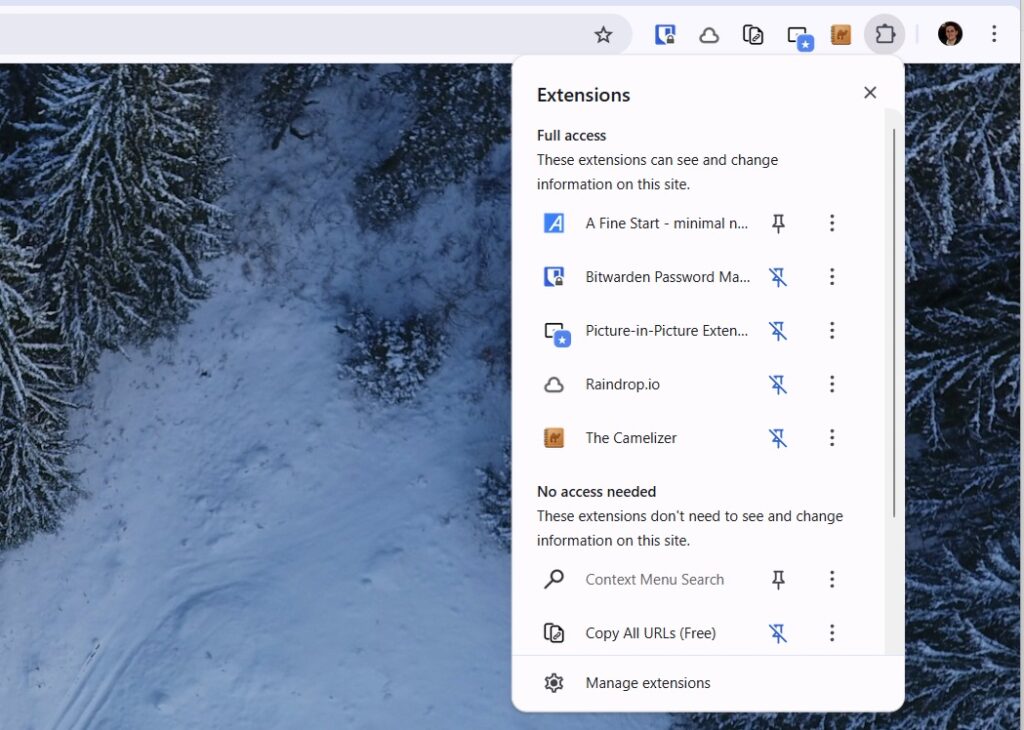Click the Bitwarden shield icon in the list
This screenshot has height=730, width=1024.
tap(554, 277)
